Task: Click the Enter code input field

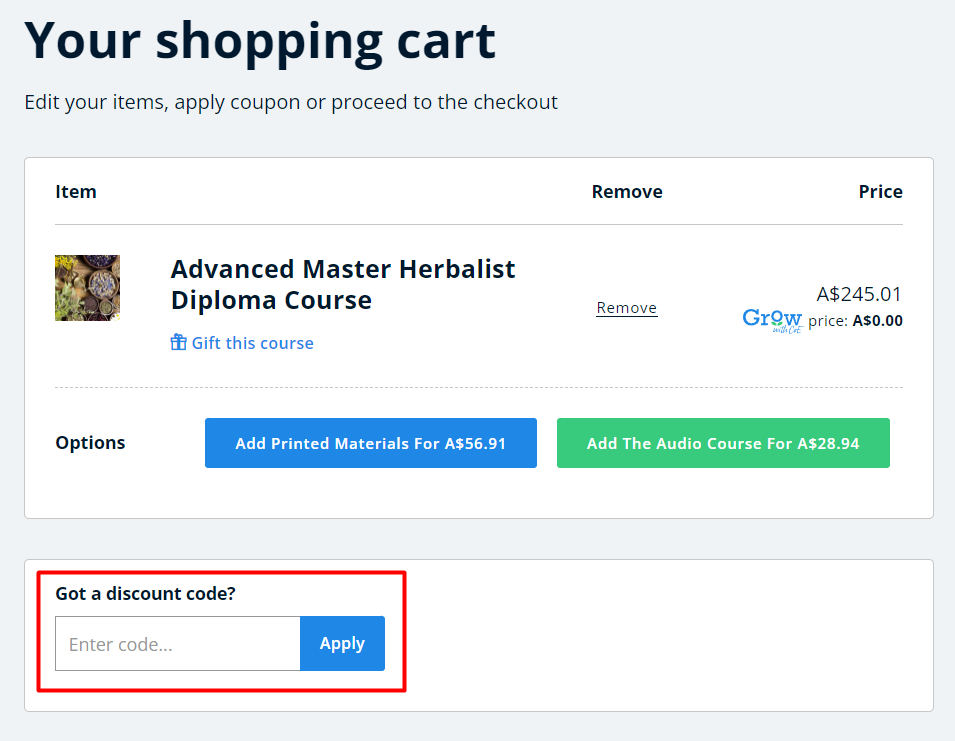Action: [177, 644]
